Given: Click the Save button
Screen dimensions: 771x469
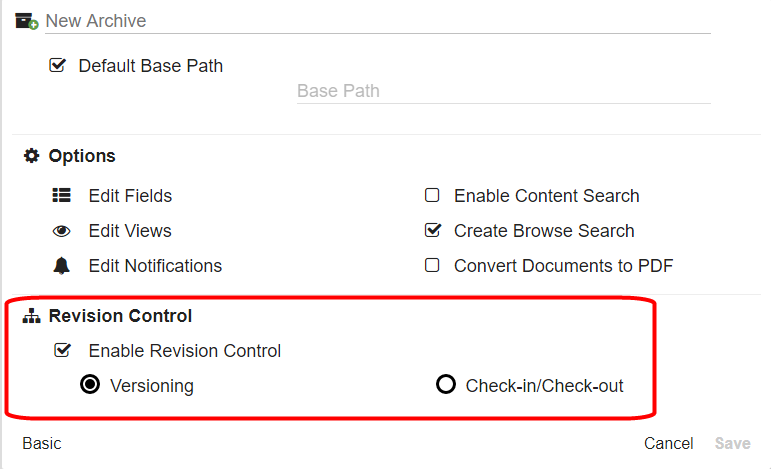Looking at the screenshot, I should click(x=733, y=443).
